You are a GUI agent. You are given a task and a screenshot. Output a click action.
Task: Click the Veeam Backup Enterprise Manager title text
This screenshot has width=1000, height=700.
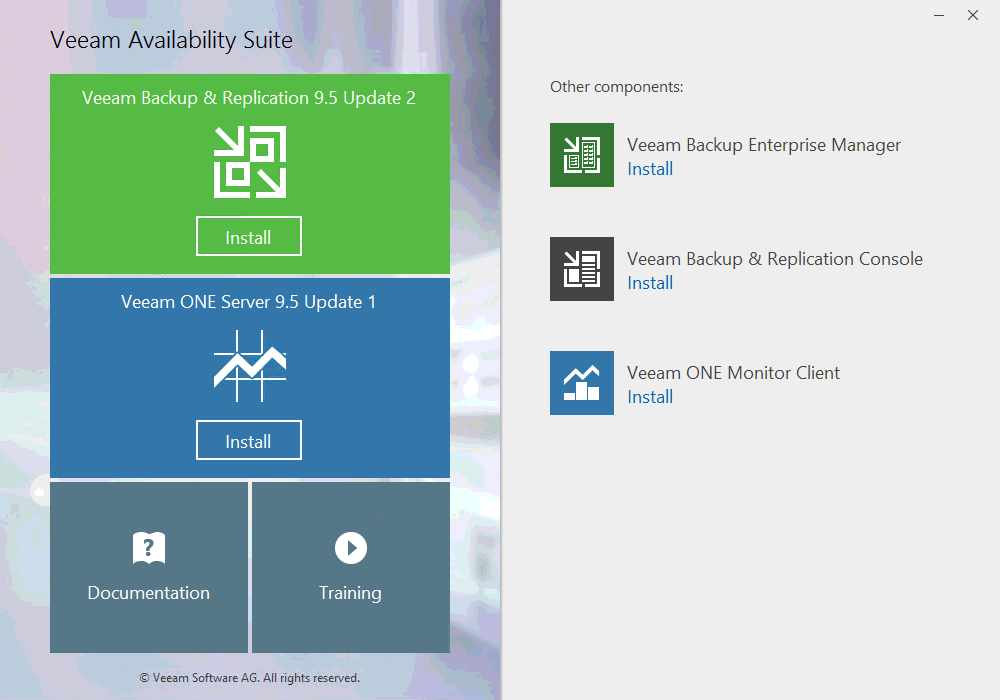pyautogui.click(x=764, y=145)
